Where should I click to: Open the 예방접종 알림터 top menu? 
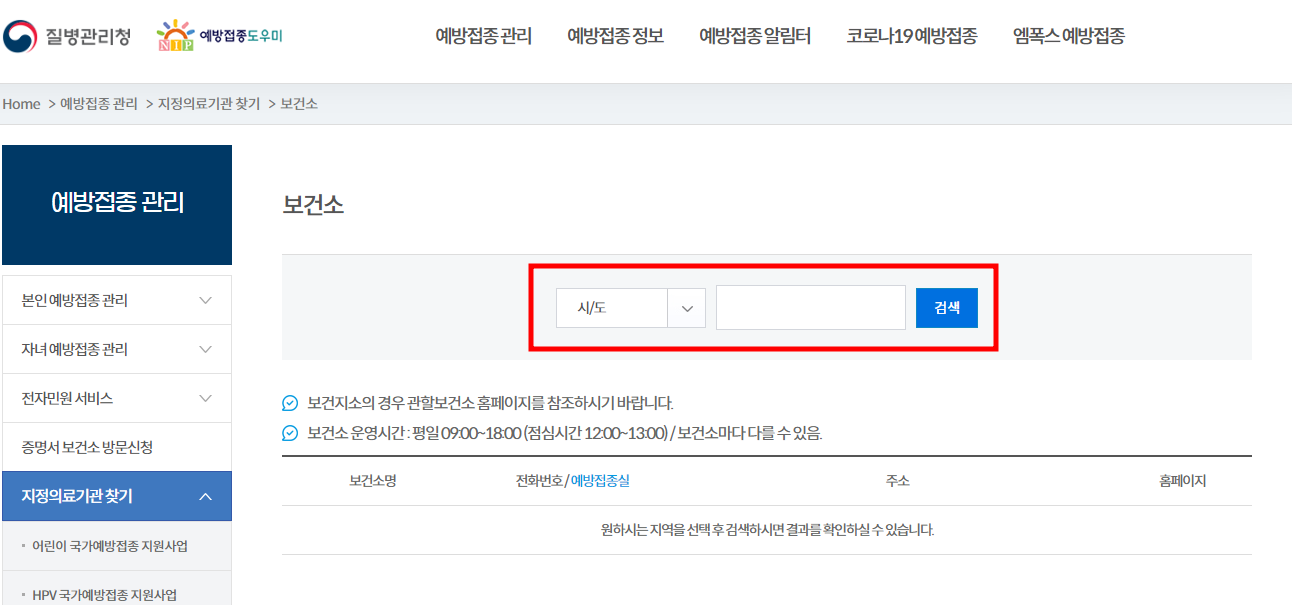[755, 36]
